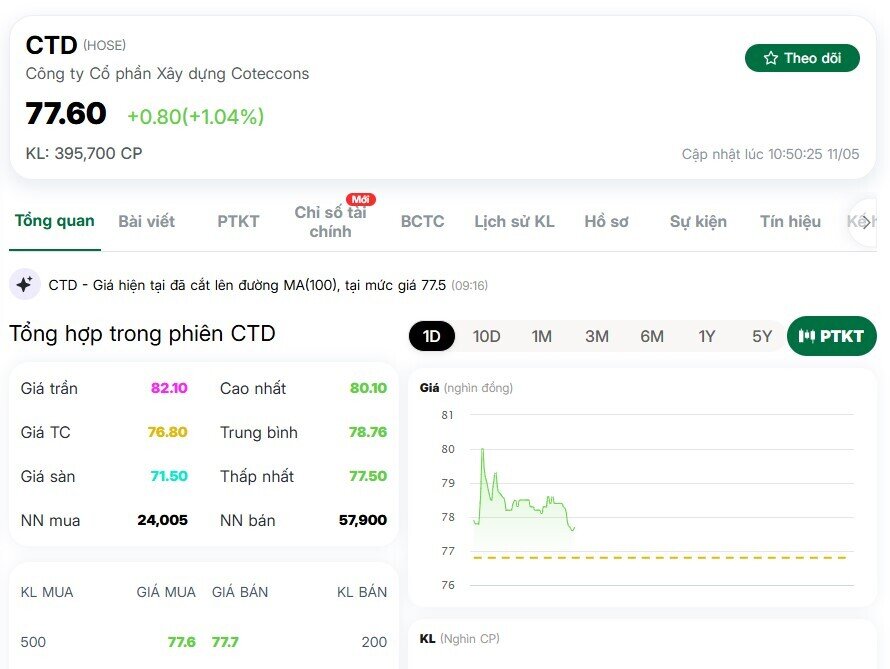Screen dimensions: 890x669
Task: Select the 6M chart range
Action: pos(652,336)
